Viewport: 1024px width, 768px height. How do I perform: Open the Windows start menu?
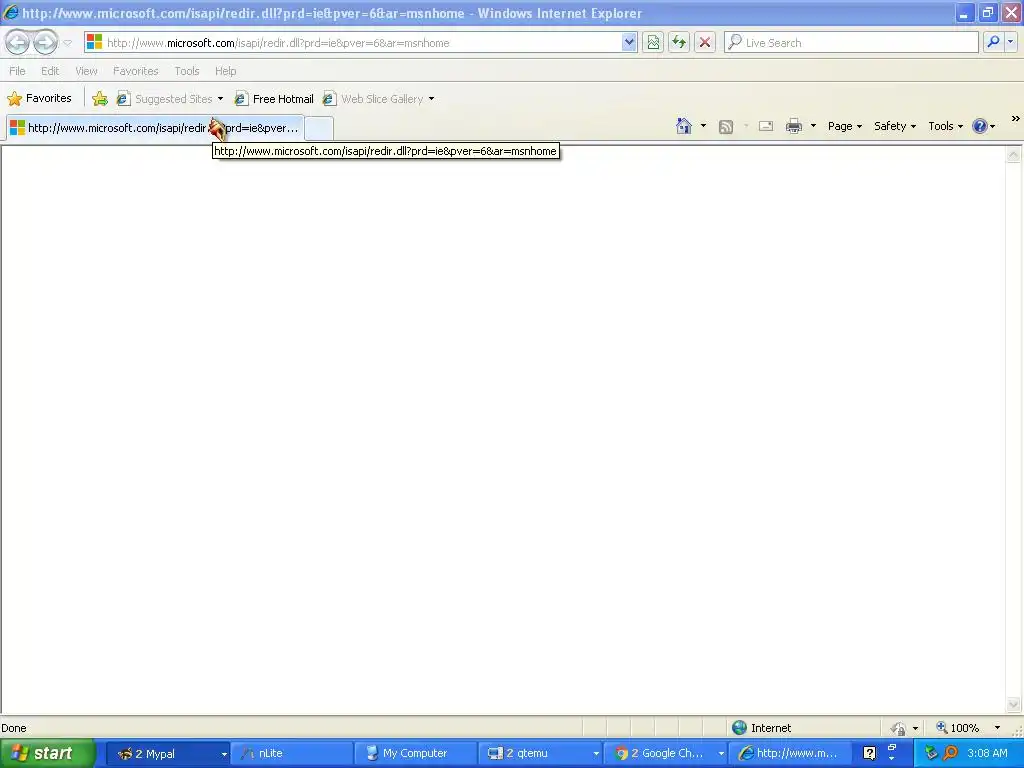click(48, 753)
